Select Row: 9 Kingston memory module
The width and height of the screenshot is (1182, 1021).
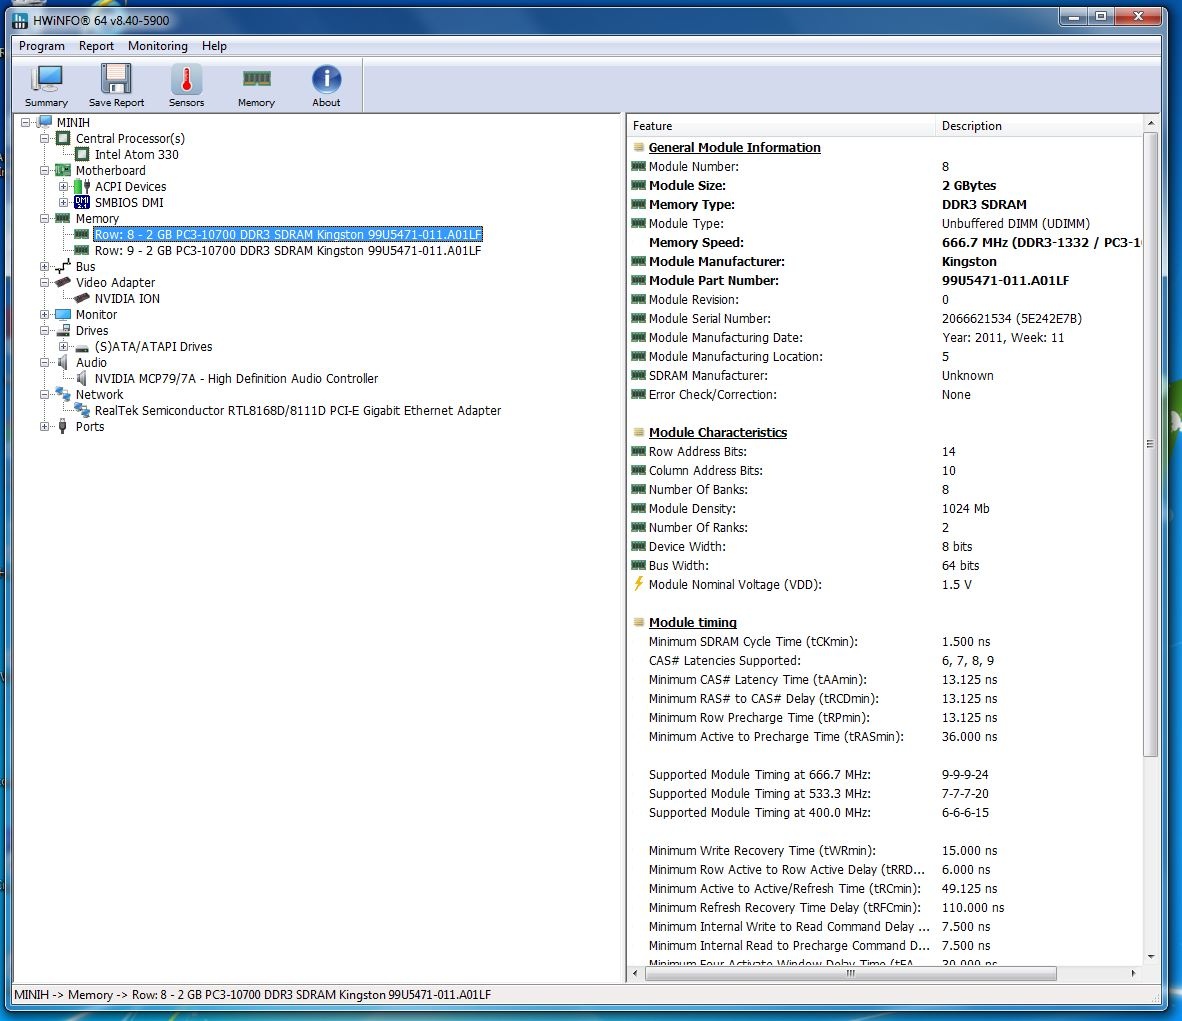point(288,250)
